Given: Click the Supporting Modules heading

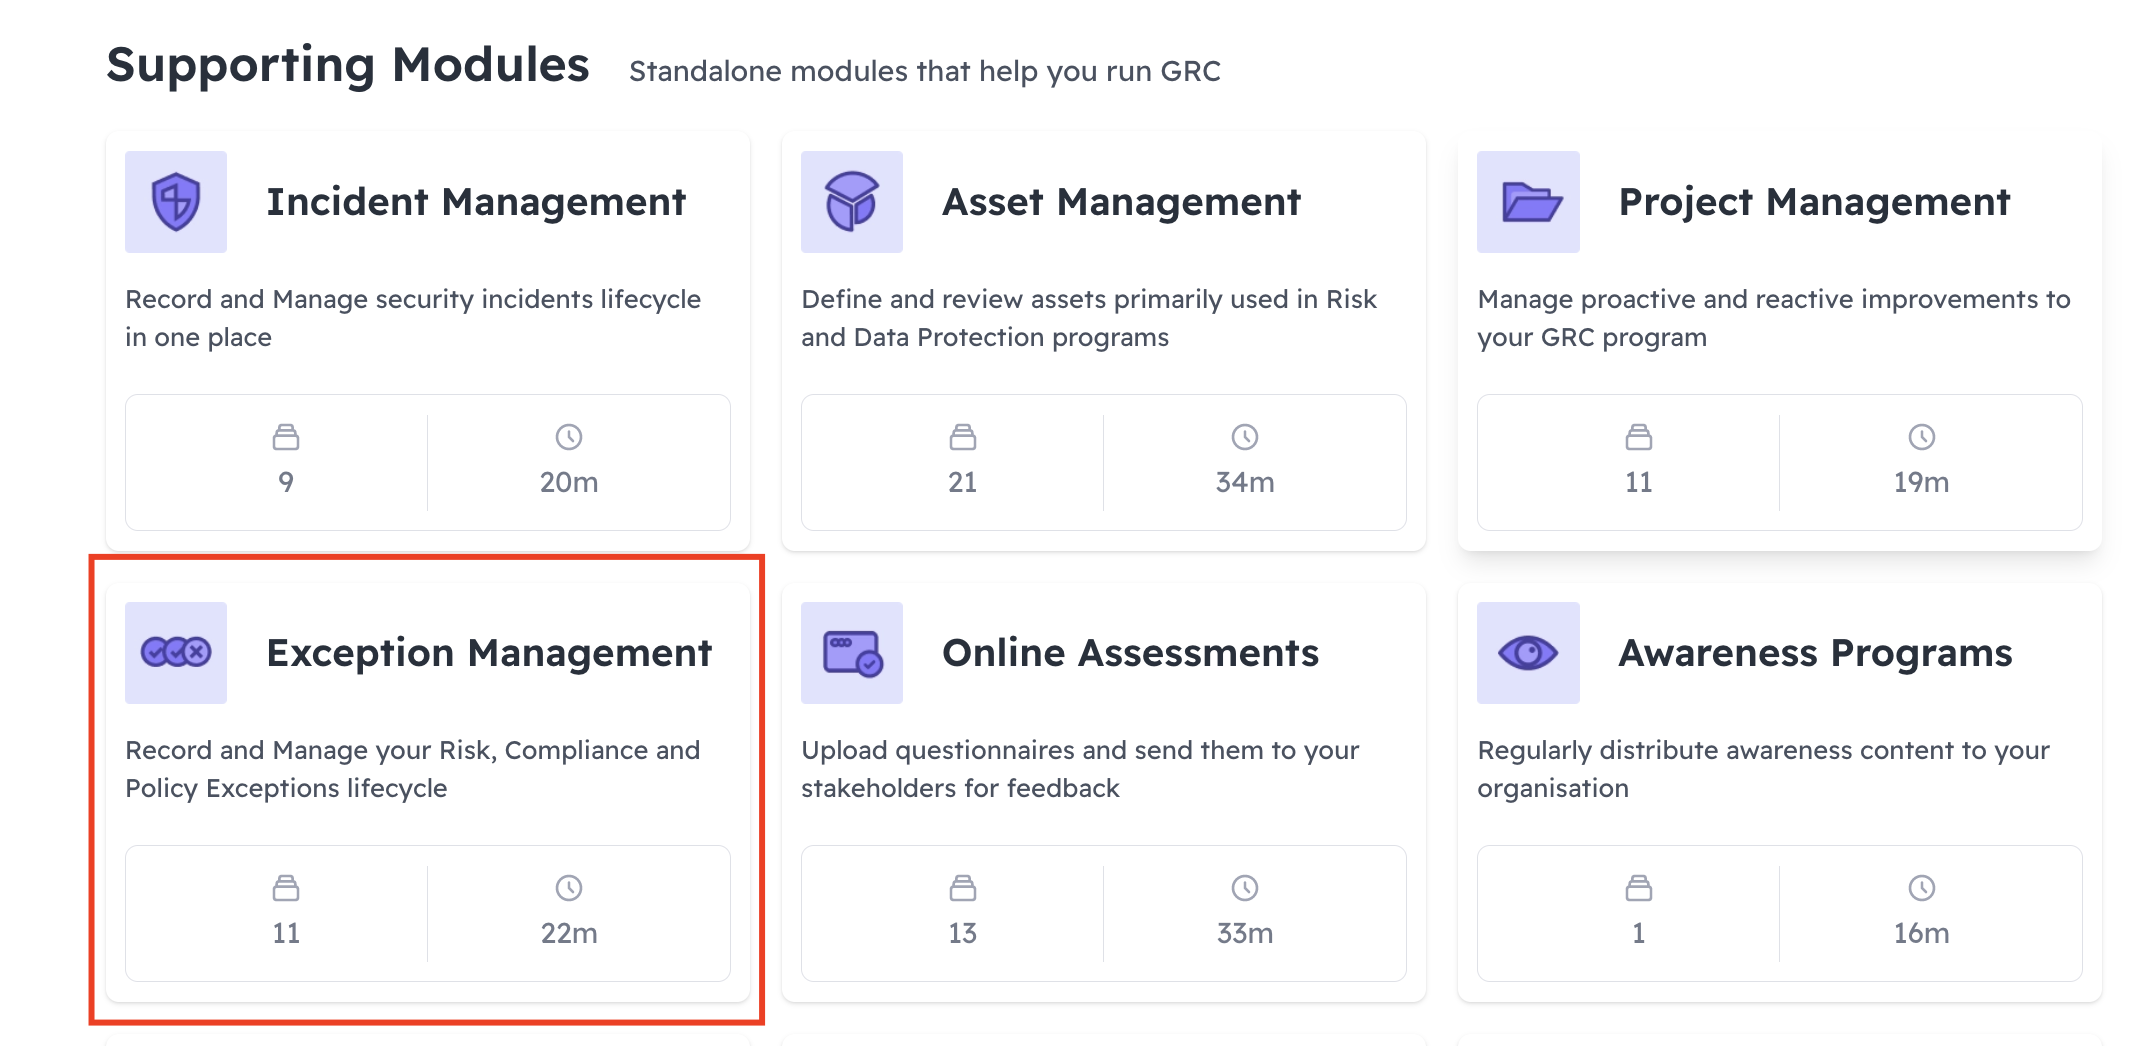Looking at the screenshot, I should (348, 63).
